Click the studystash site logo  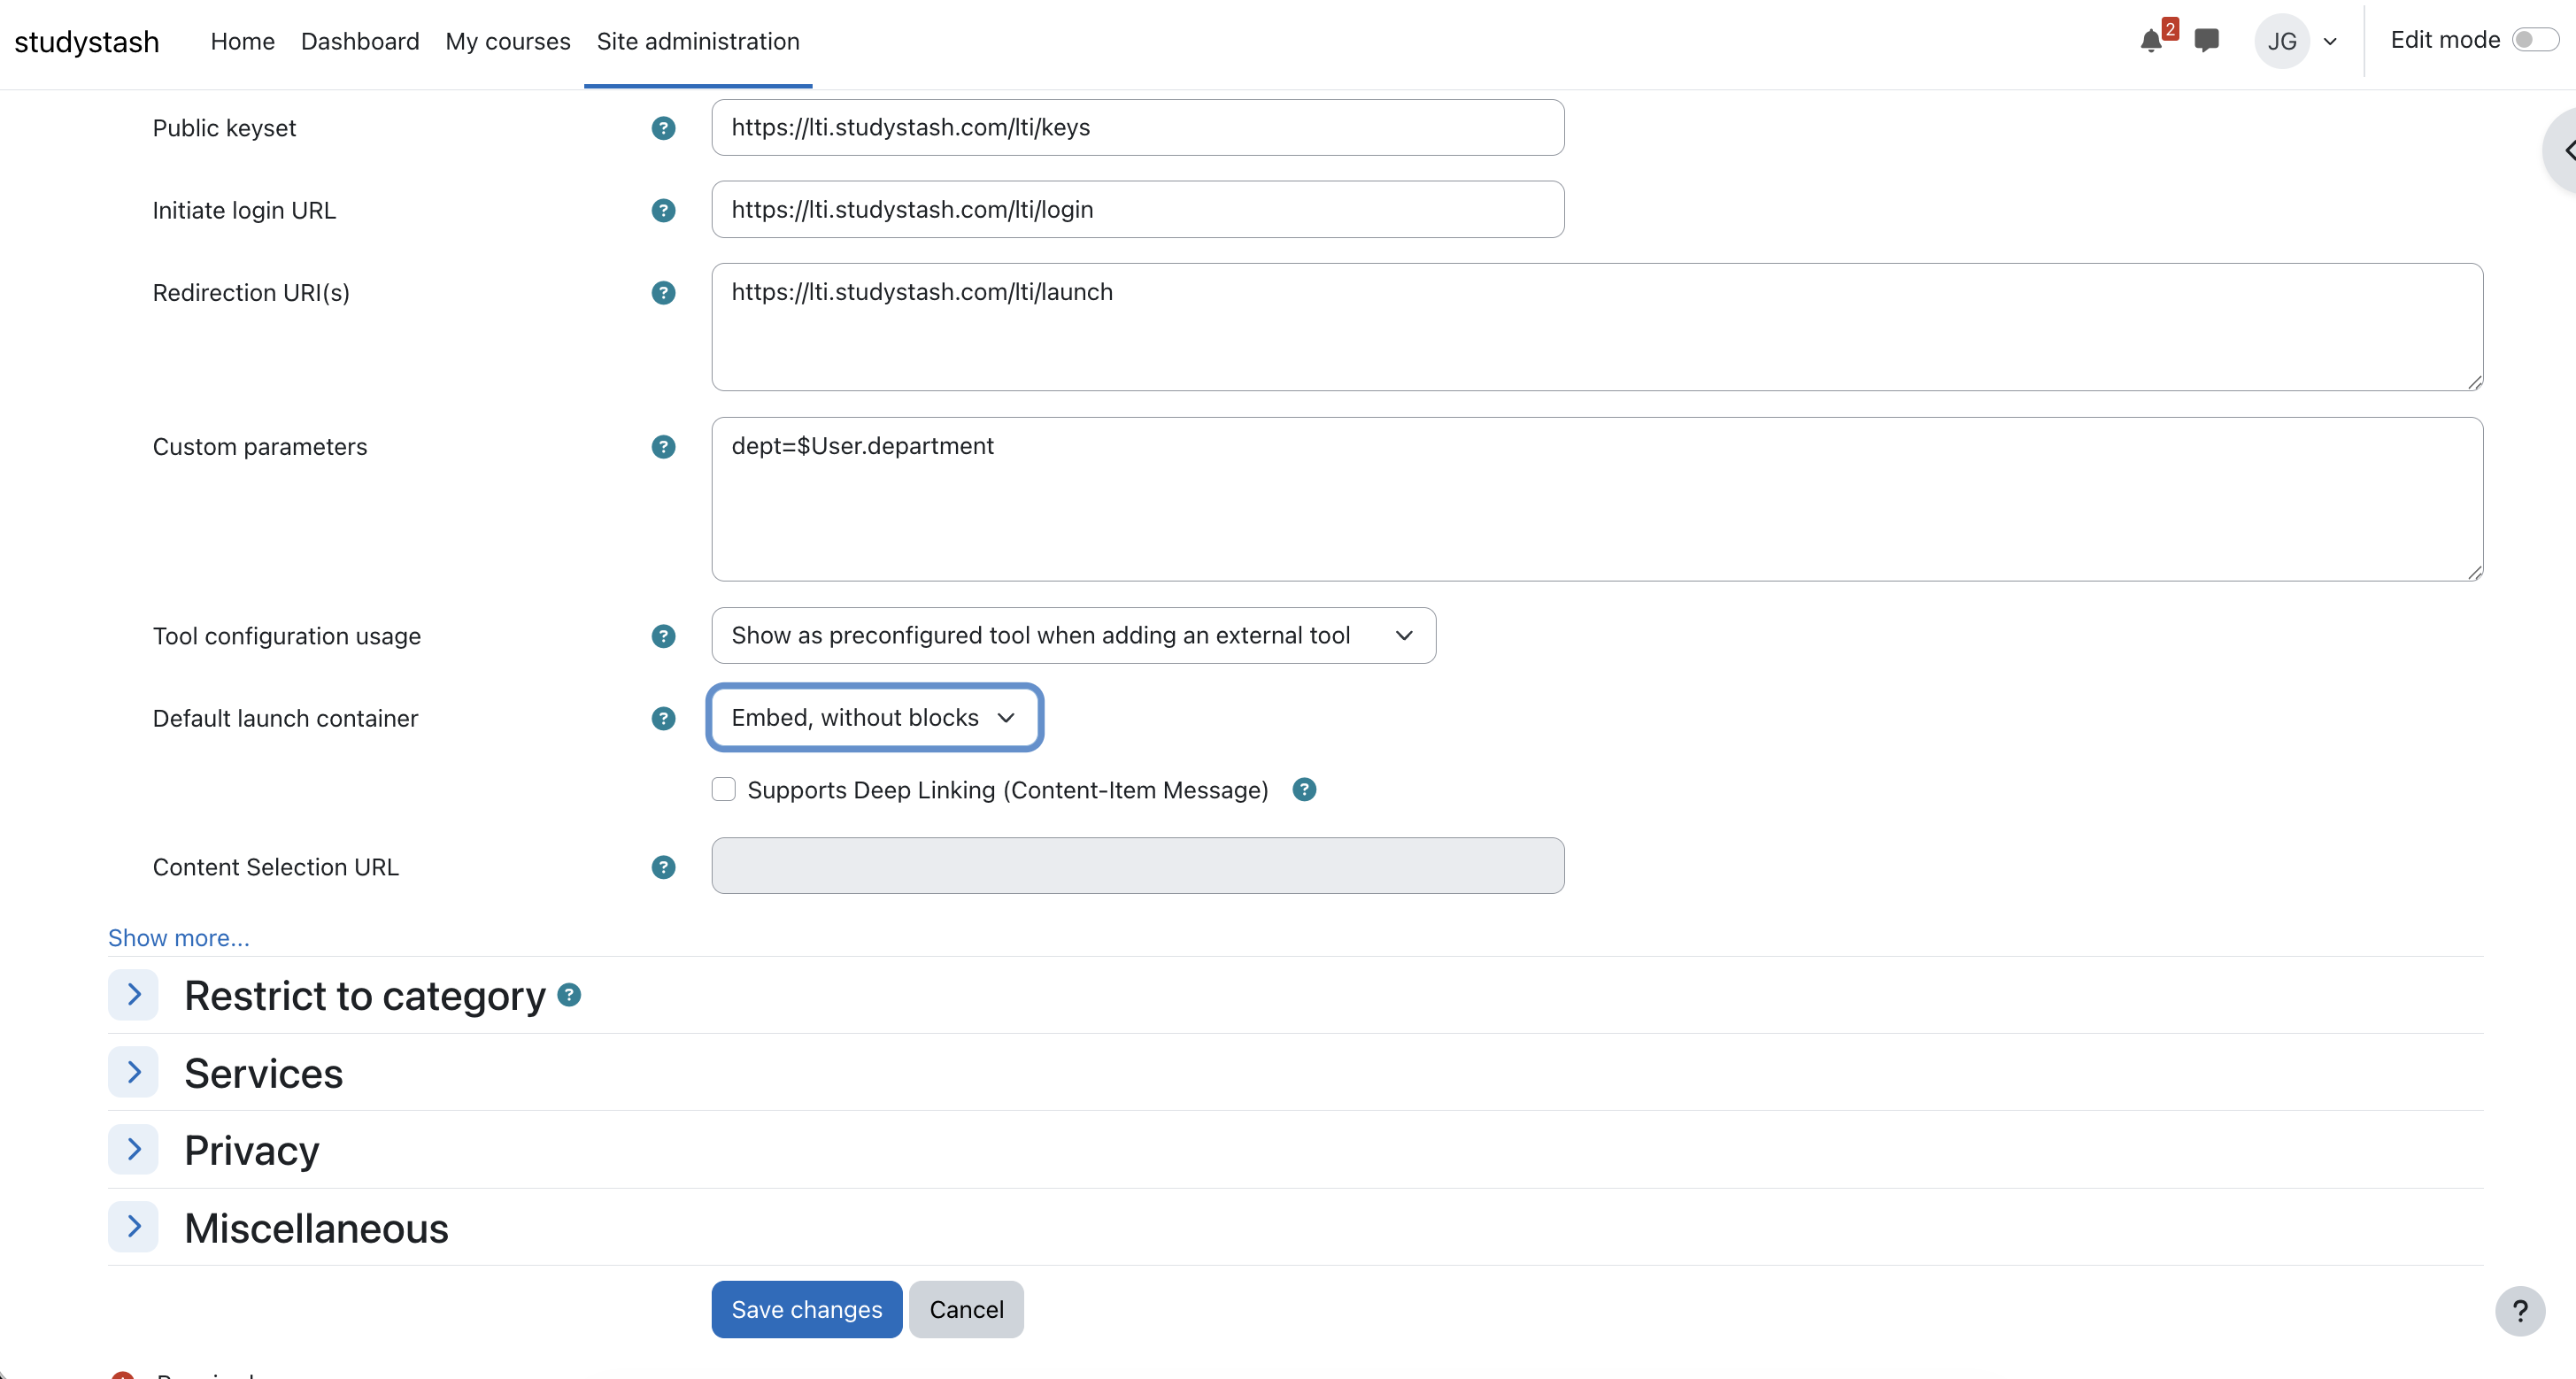pyautogui.click(x=87, y=42)
